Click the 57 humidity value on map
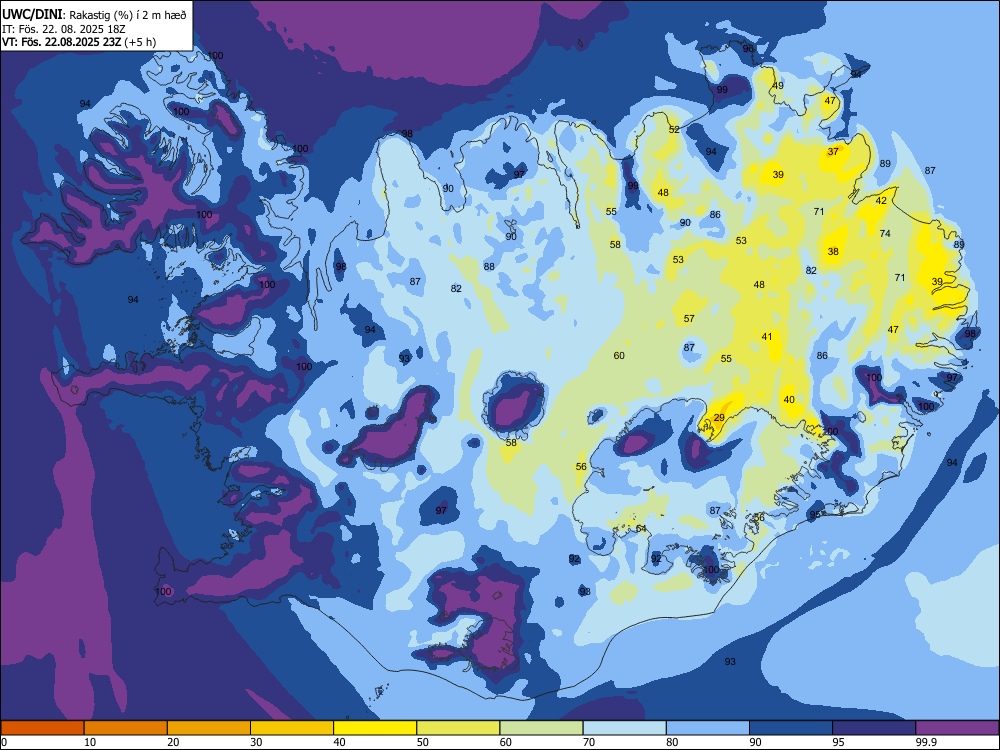Image resolution: width=1000 pixels, height=750 pixels. pyautogui.click(x=689, y=319)
